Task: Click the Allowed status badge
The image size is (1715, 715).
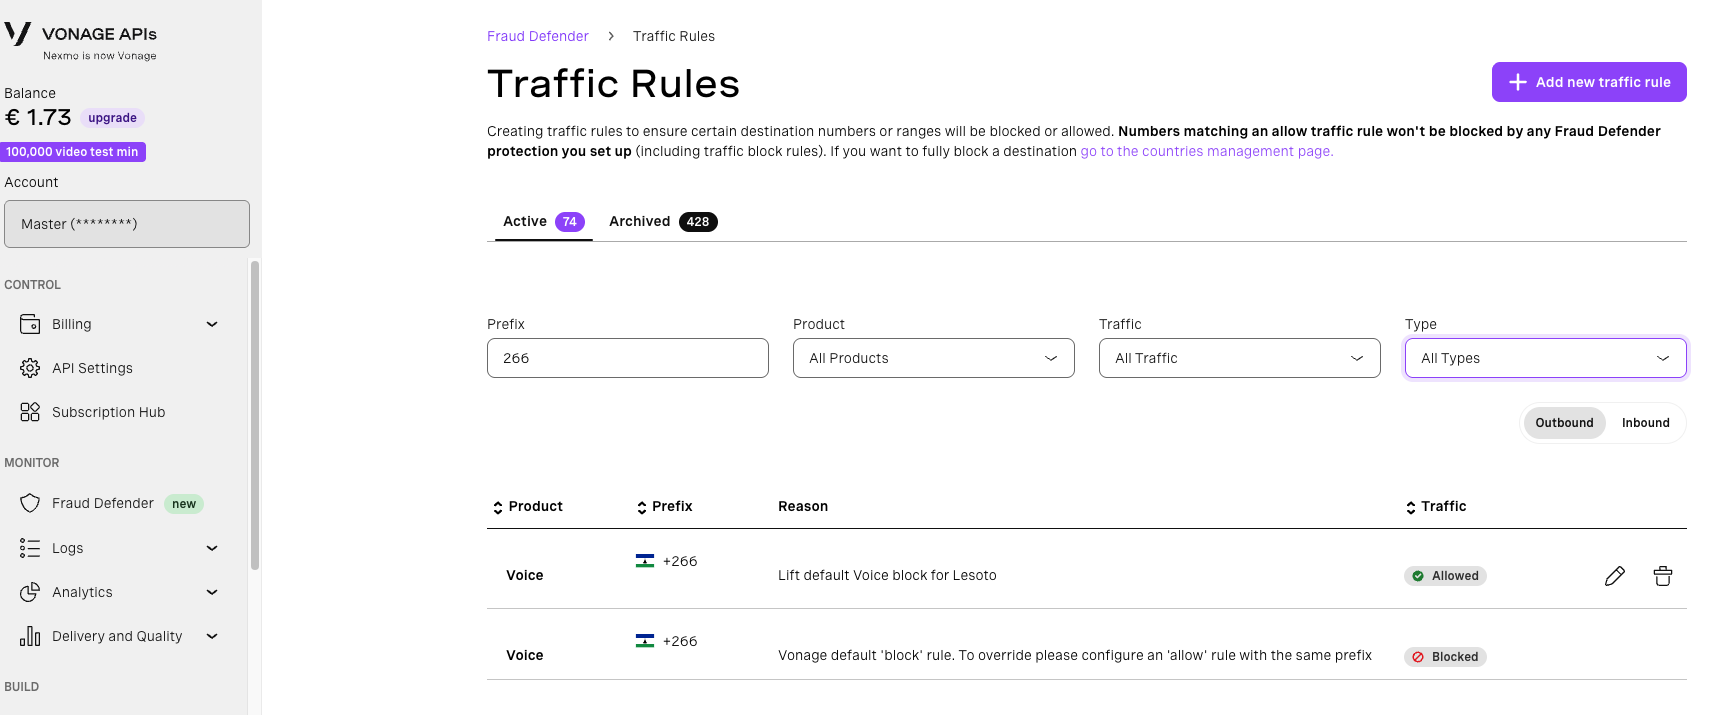Action: [x=1445, y=576]
